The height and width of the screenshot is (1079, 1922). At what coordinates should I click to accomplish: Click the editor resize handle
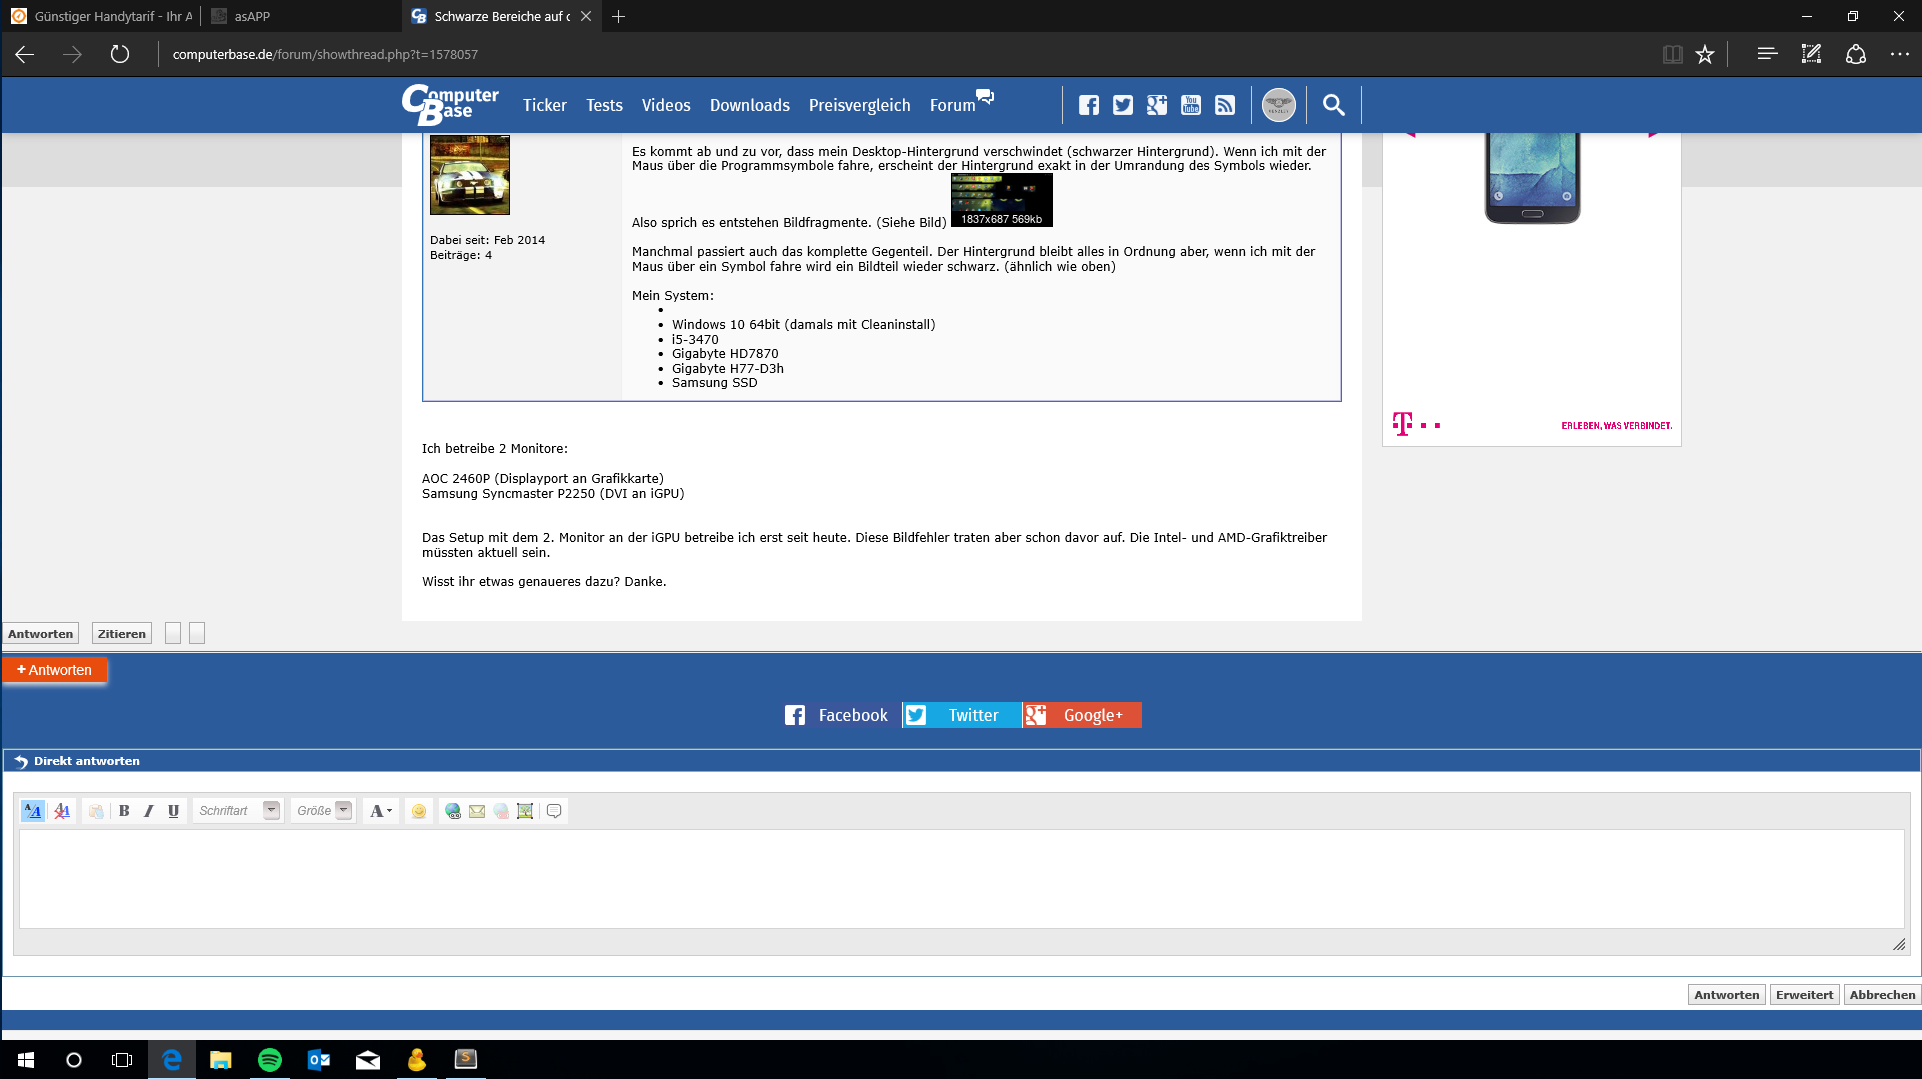[x=1899, y=945]
